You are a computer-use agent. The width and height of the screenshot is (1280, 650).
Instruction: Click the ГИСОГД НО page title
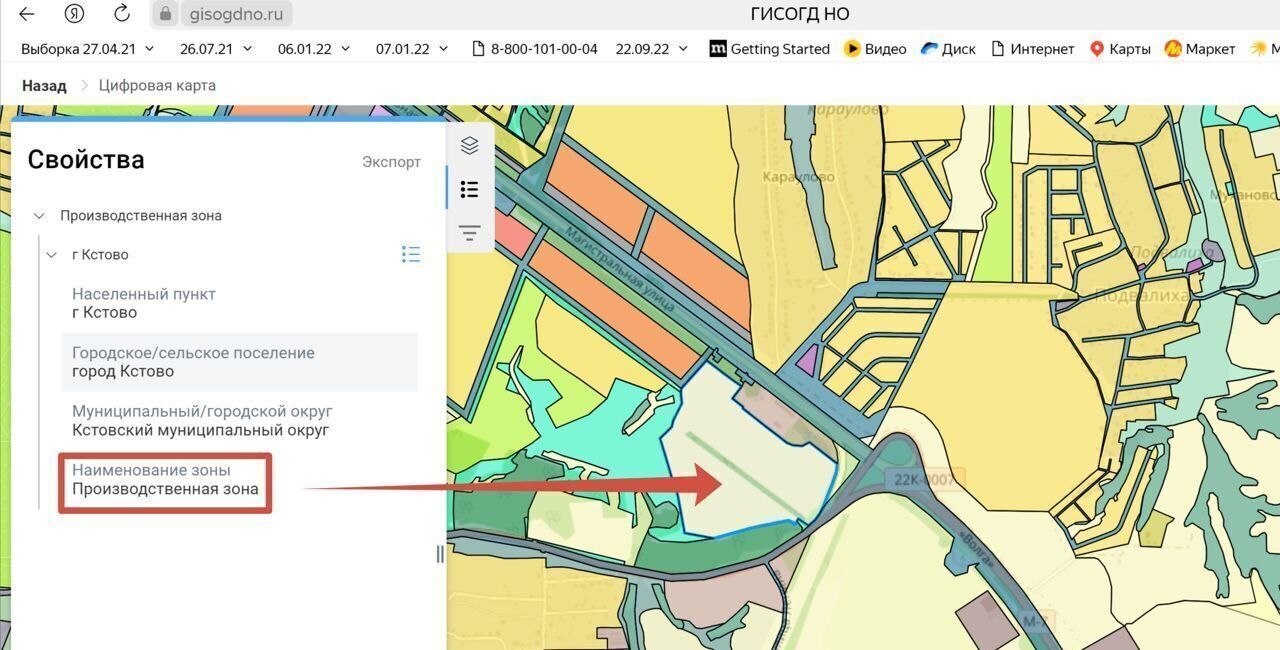799,14
